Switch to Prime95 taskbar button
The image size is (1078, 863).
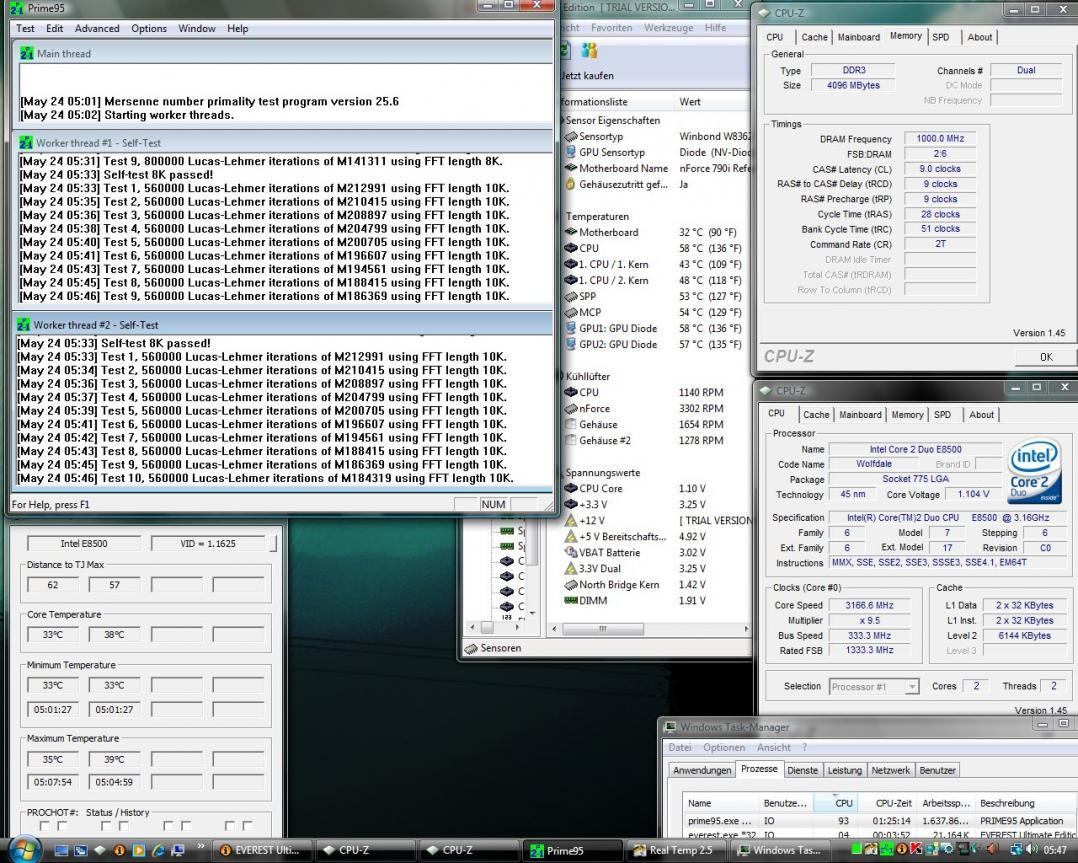coord(573,850)
